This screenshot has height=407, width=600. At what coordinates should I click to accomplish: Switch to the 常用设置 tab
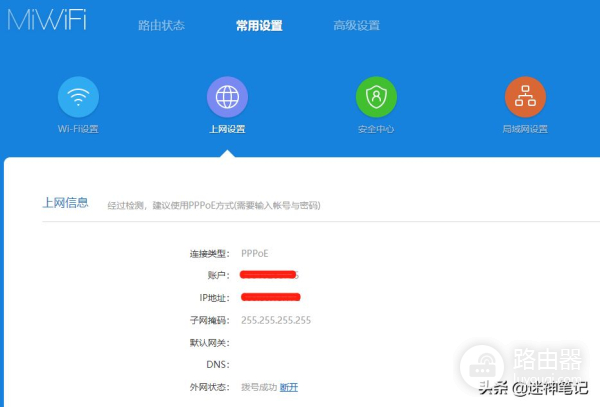[259, 25]
